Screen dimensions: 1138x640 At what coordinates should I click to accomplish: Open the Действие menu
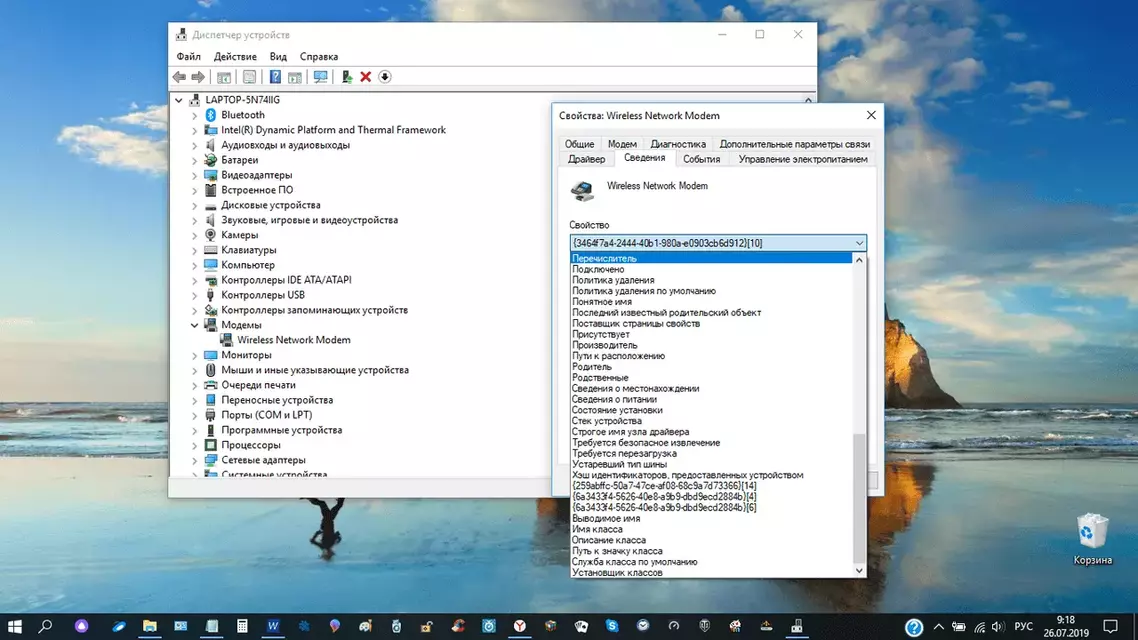point(235,57)
